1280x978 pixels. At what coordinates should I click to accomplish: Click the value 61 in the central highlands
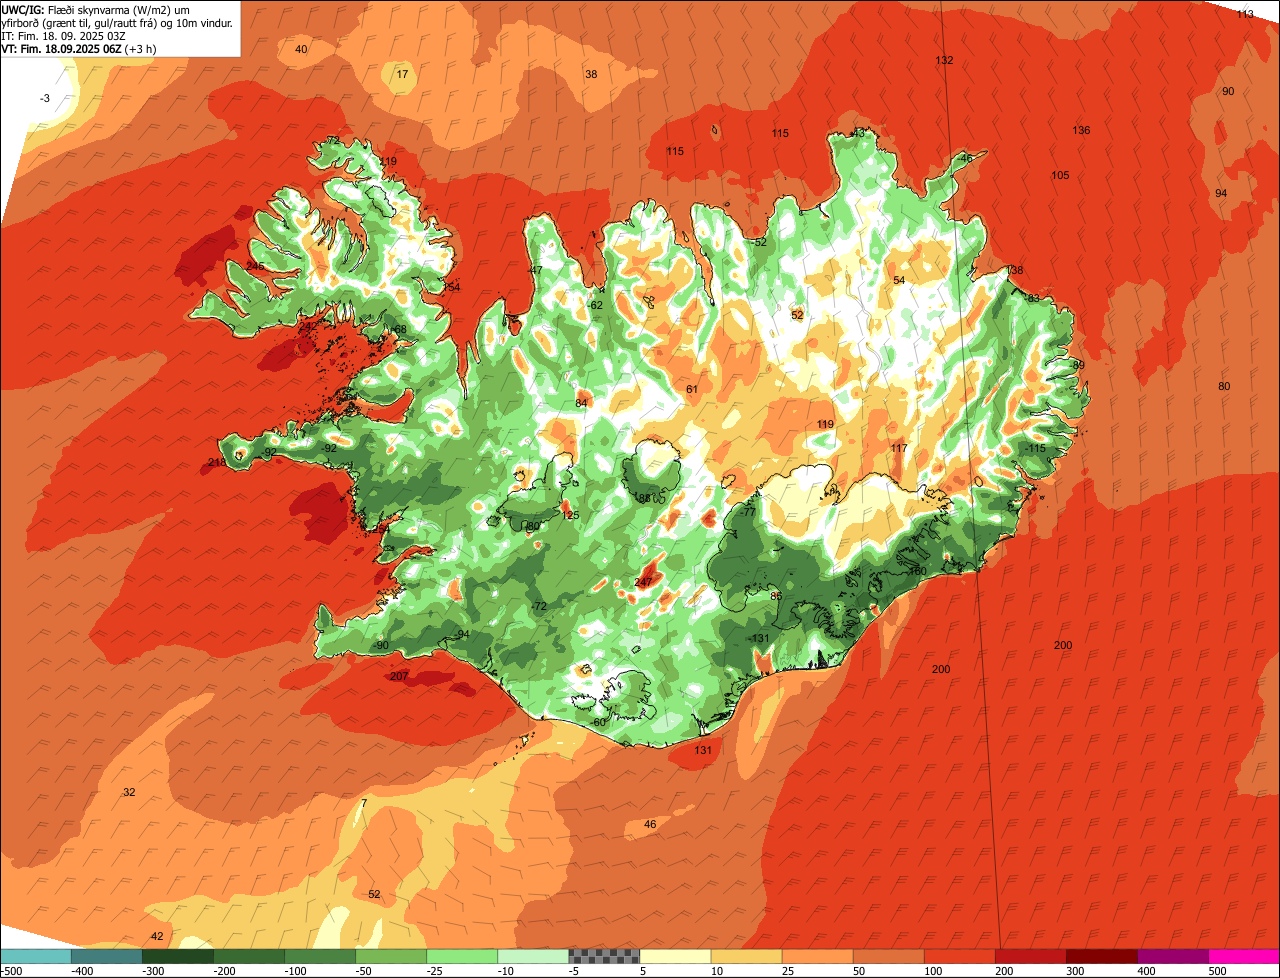pyautogui.click(x=692, y=389)
